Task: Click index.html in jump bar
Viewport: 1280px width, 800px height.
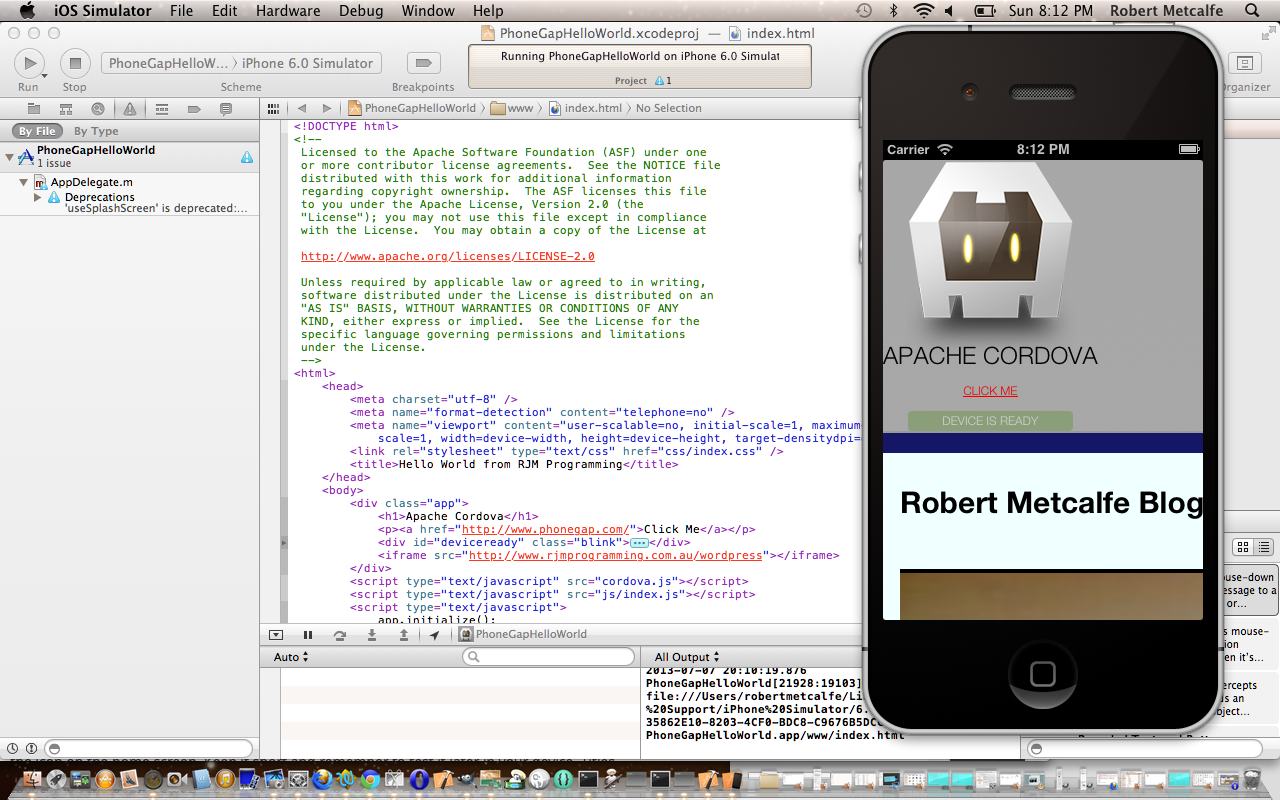Action: click(x=585, y=108)
